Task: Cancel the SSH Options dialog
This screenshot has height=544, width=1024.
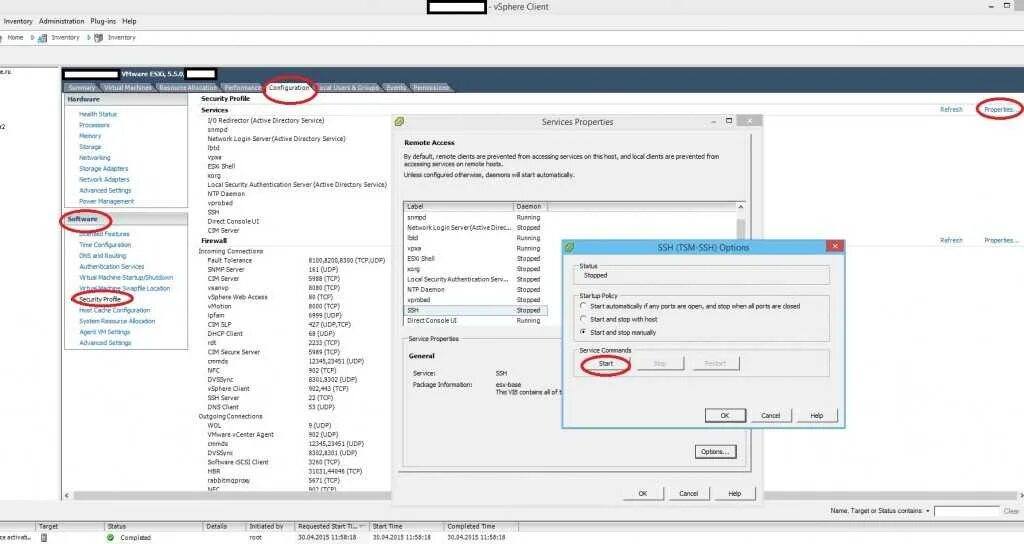Action: point(771,415)
